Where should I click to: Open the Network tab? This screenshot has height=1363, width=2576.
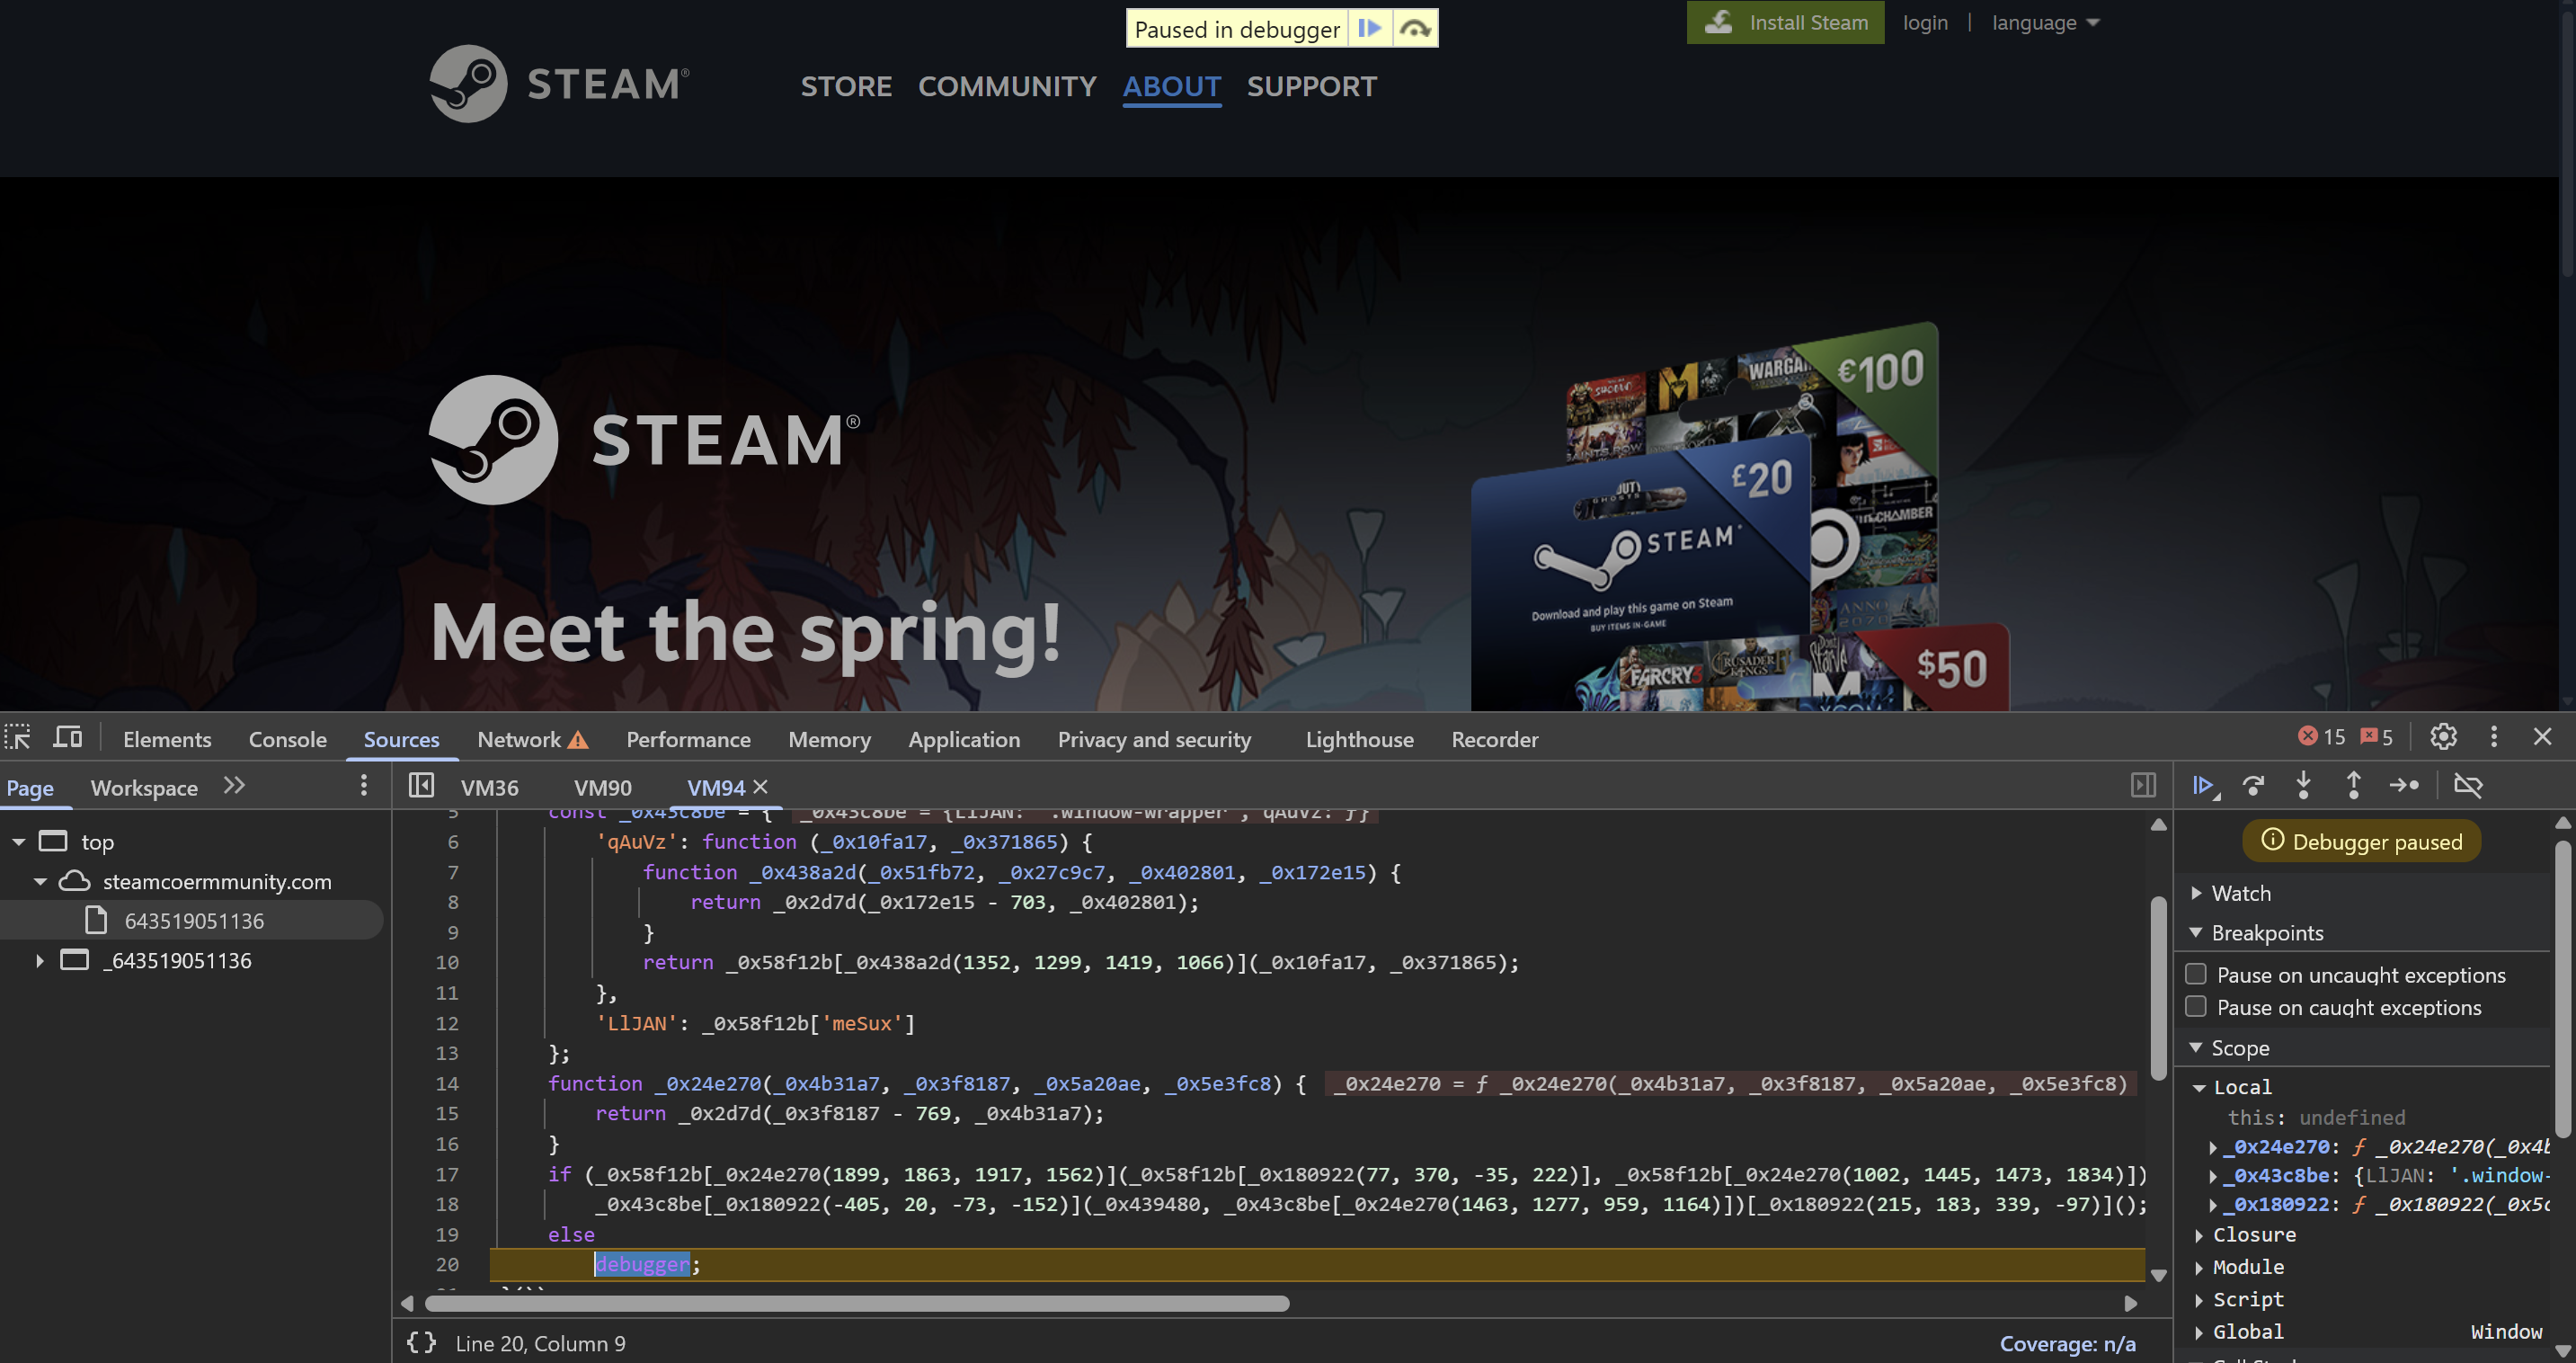pyautogui.click(x=519, y=739)
